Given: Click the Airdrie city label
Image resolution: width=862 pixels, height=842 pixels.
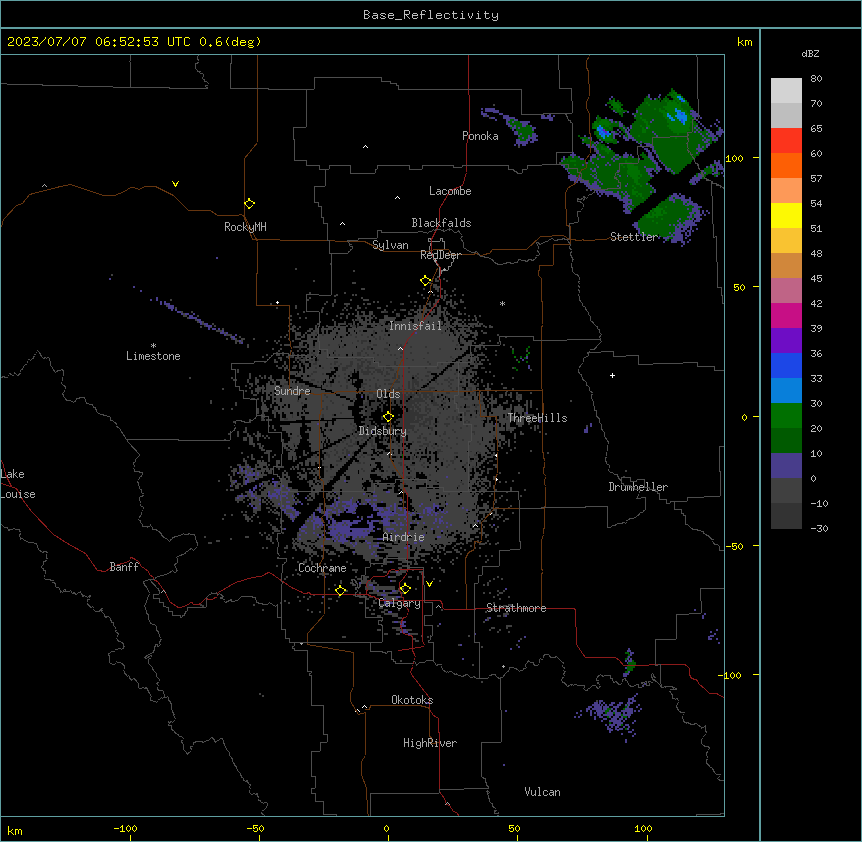Looking at the screenshot, I should [x=404, y=537].
